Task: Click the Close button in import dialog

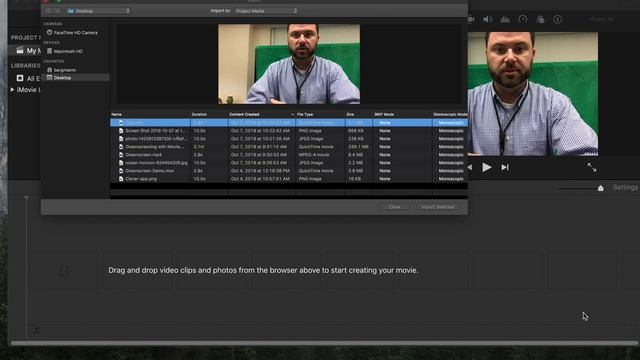Action: [x=394, y=207]
